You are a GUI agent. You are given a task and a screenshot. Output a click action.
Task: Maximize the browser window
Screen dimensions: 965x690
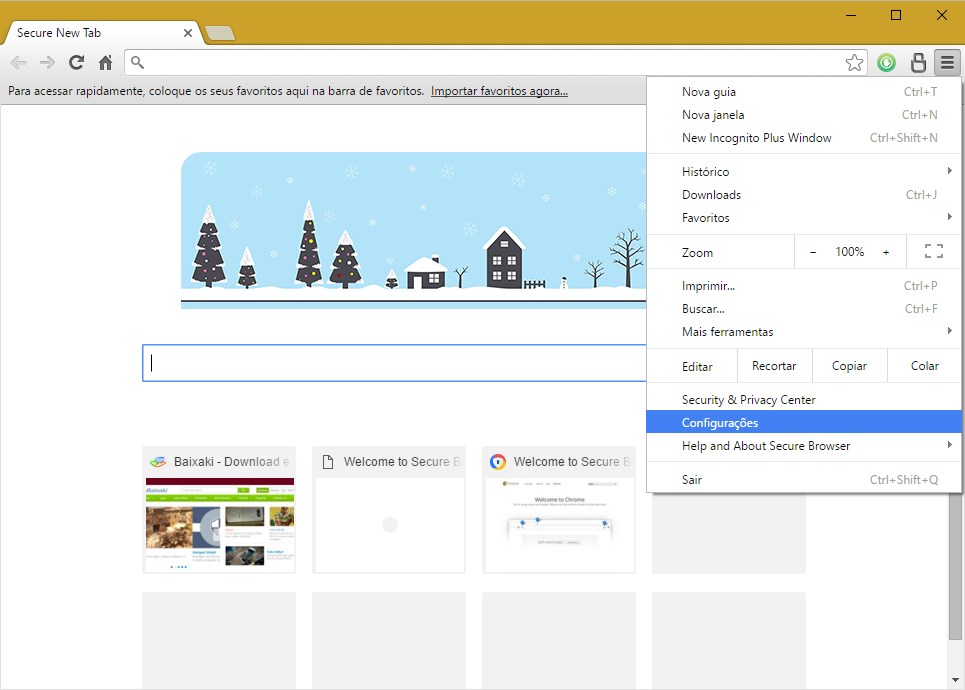pos(896,15)
